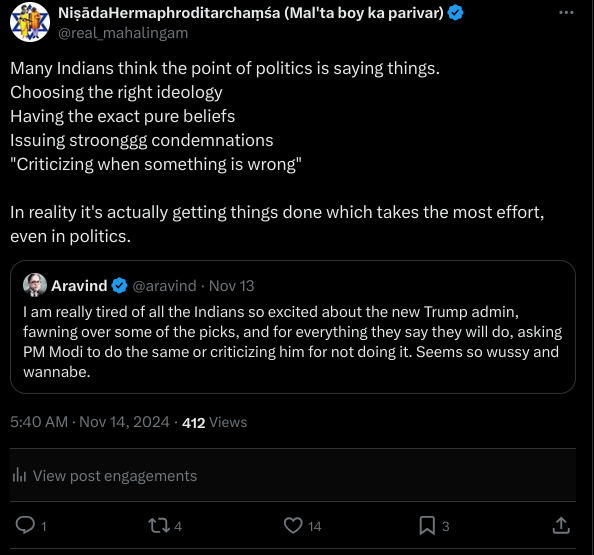Open the quoted tweet text about Trump admin

[292, 342]
